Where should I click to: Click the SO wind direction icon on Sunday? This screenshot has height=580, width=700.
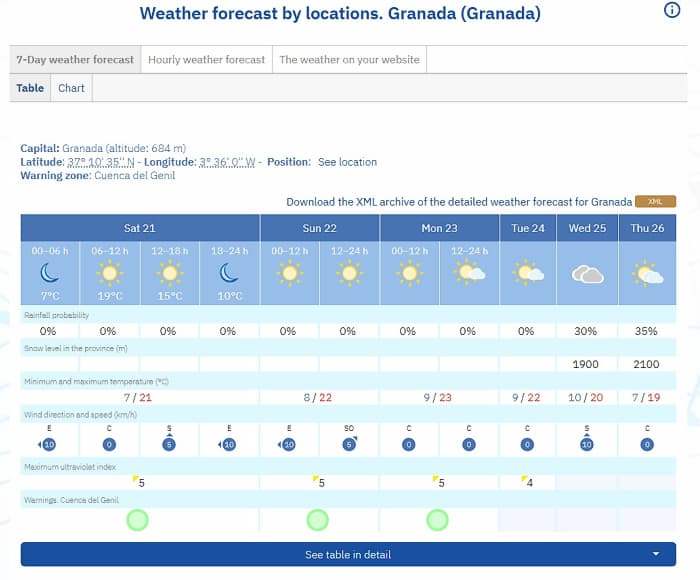[x=348, y=443]
